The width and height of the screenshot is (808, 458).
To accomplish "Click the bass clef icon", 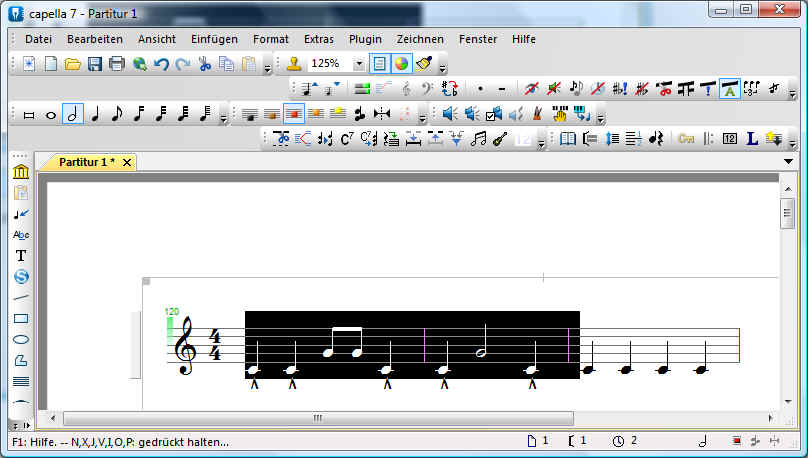I will coord(426,89).
